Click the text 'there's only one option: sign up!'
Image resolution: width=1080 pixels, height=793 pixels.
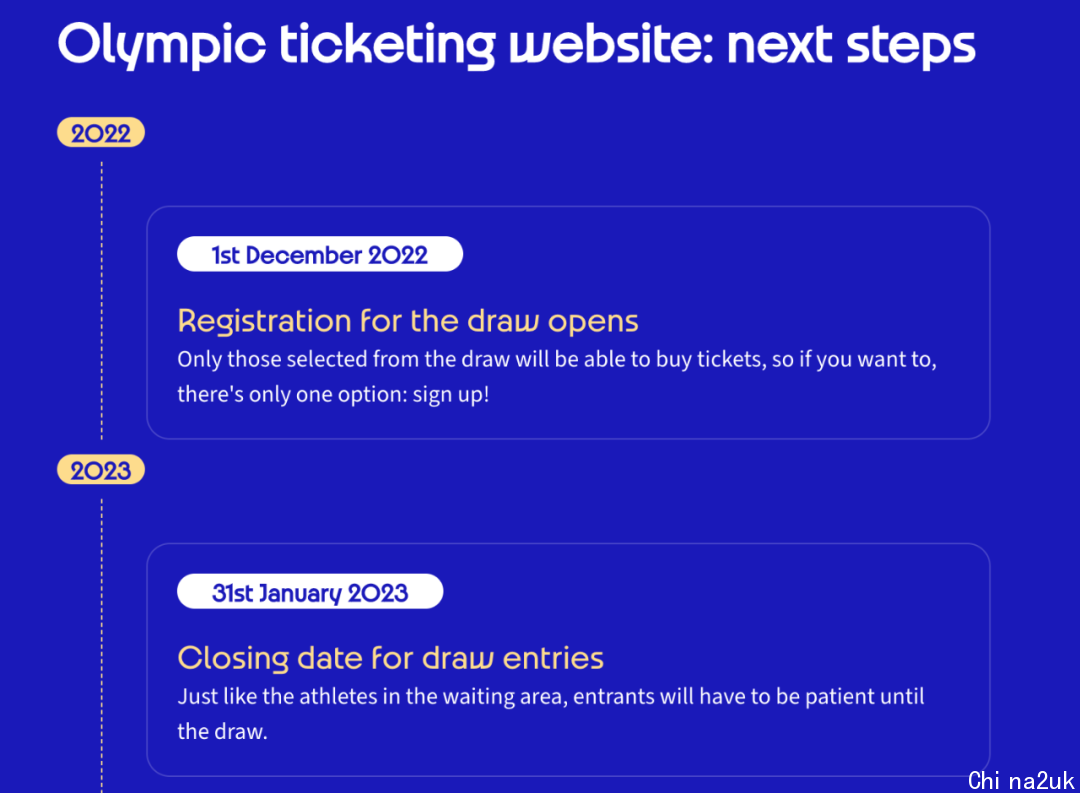333,395
